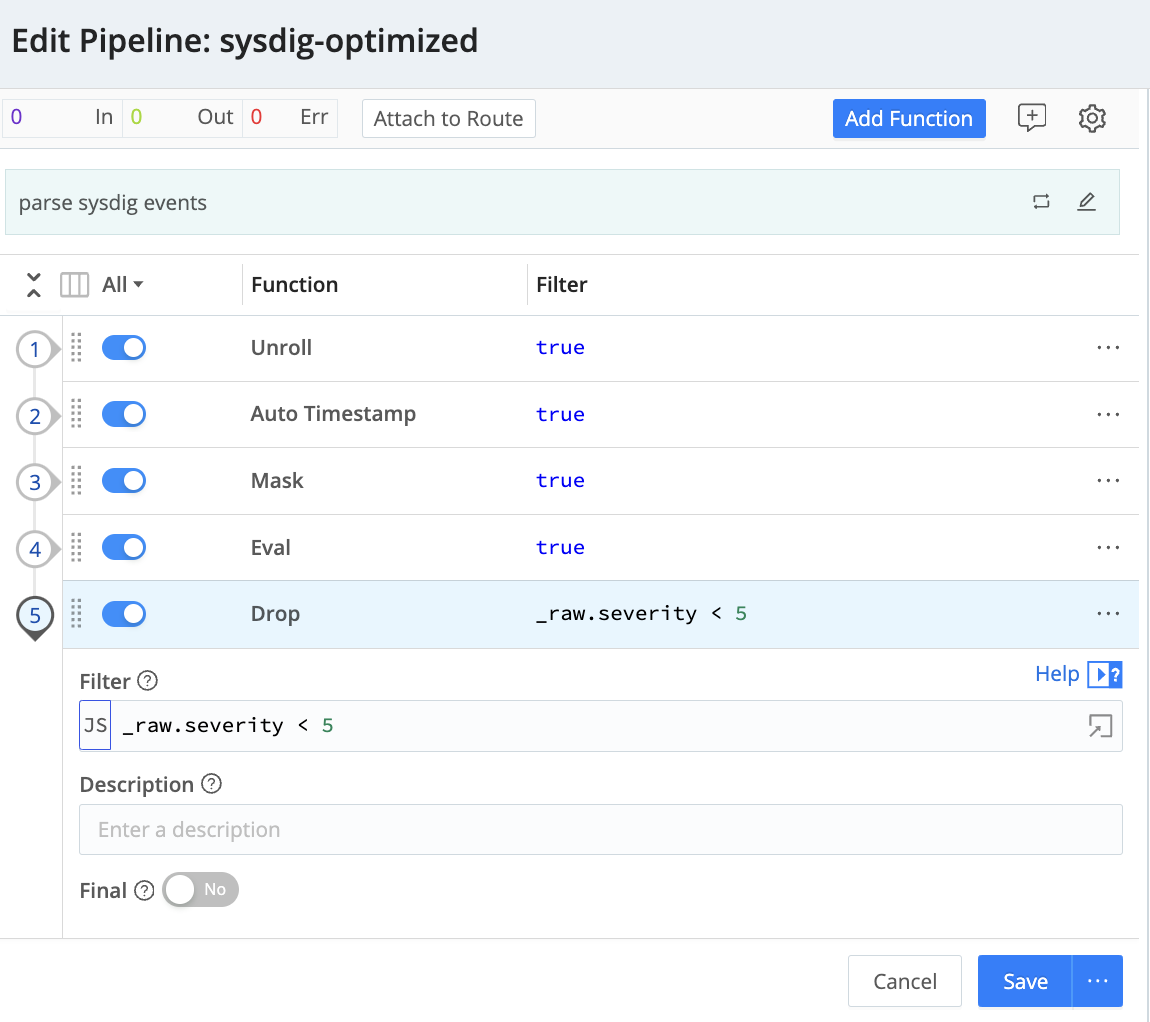Grab the drag handle of Eval row
The width and height of the screenshot is (1150, 1022).
click(x=76, y=547)
